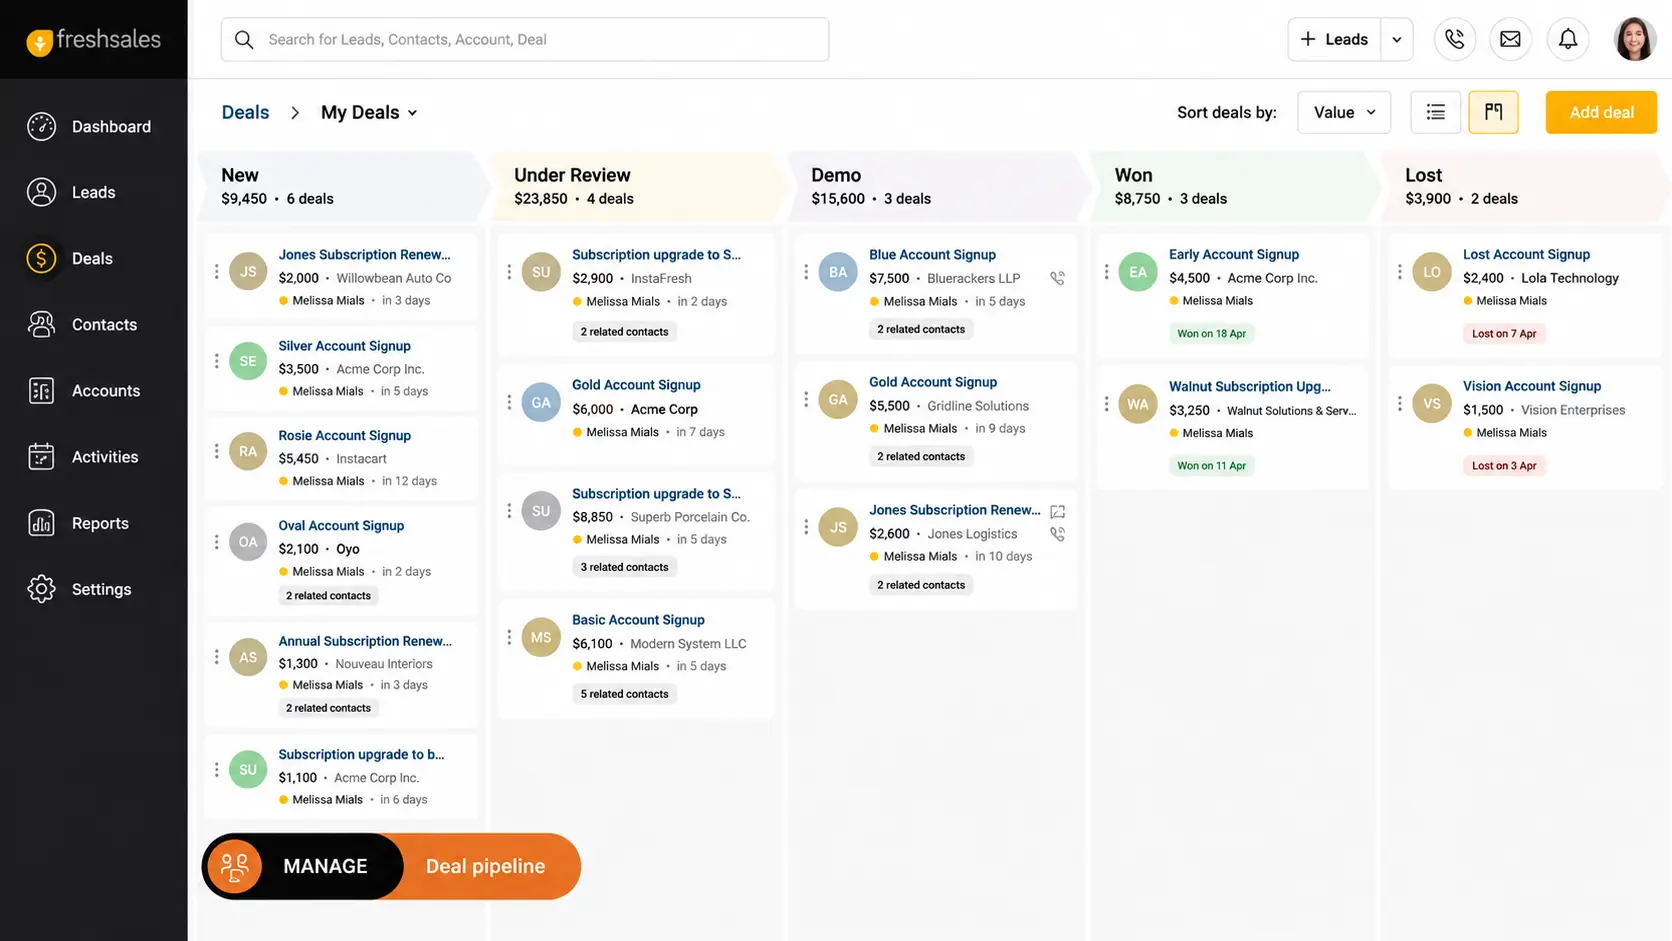The image size is (1672, 941).
Task: Open Gold Account Signup for Gridline Solutions
Action: click(x=933, y=382)
